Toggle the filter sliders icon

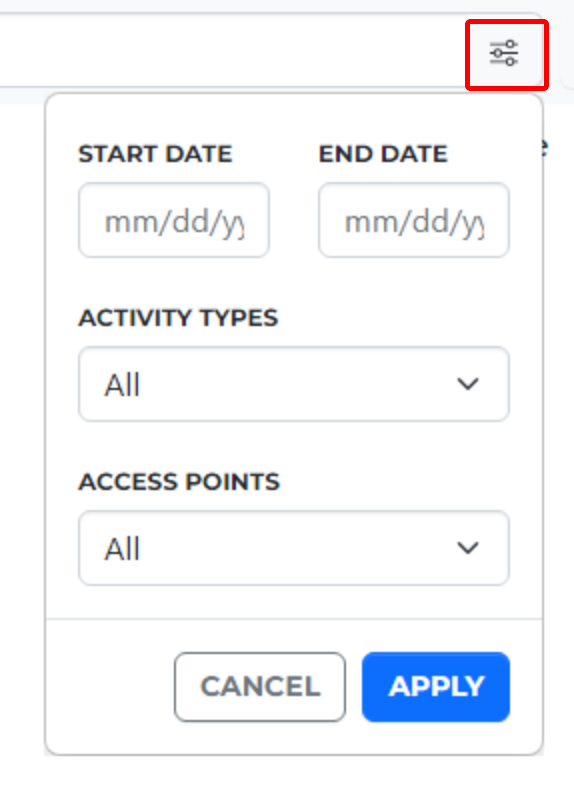point(503,53)
